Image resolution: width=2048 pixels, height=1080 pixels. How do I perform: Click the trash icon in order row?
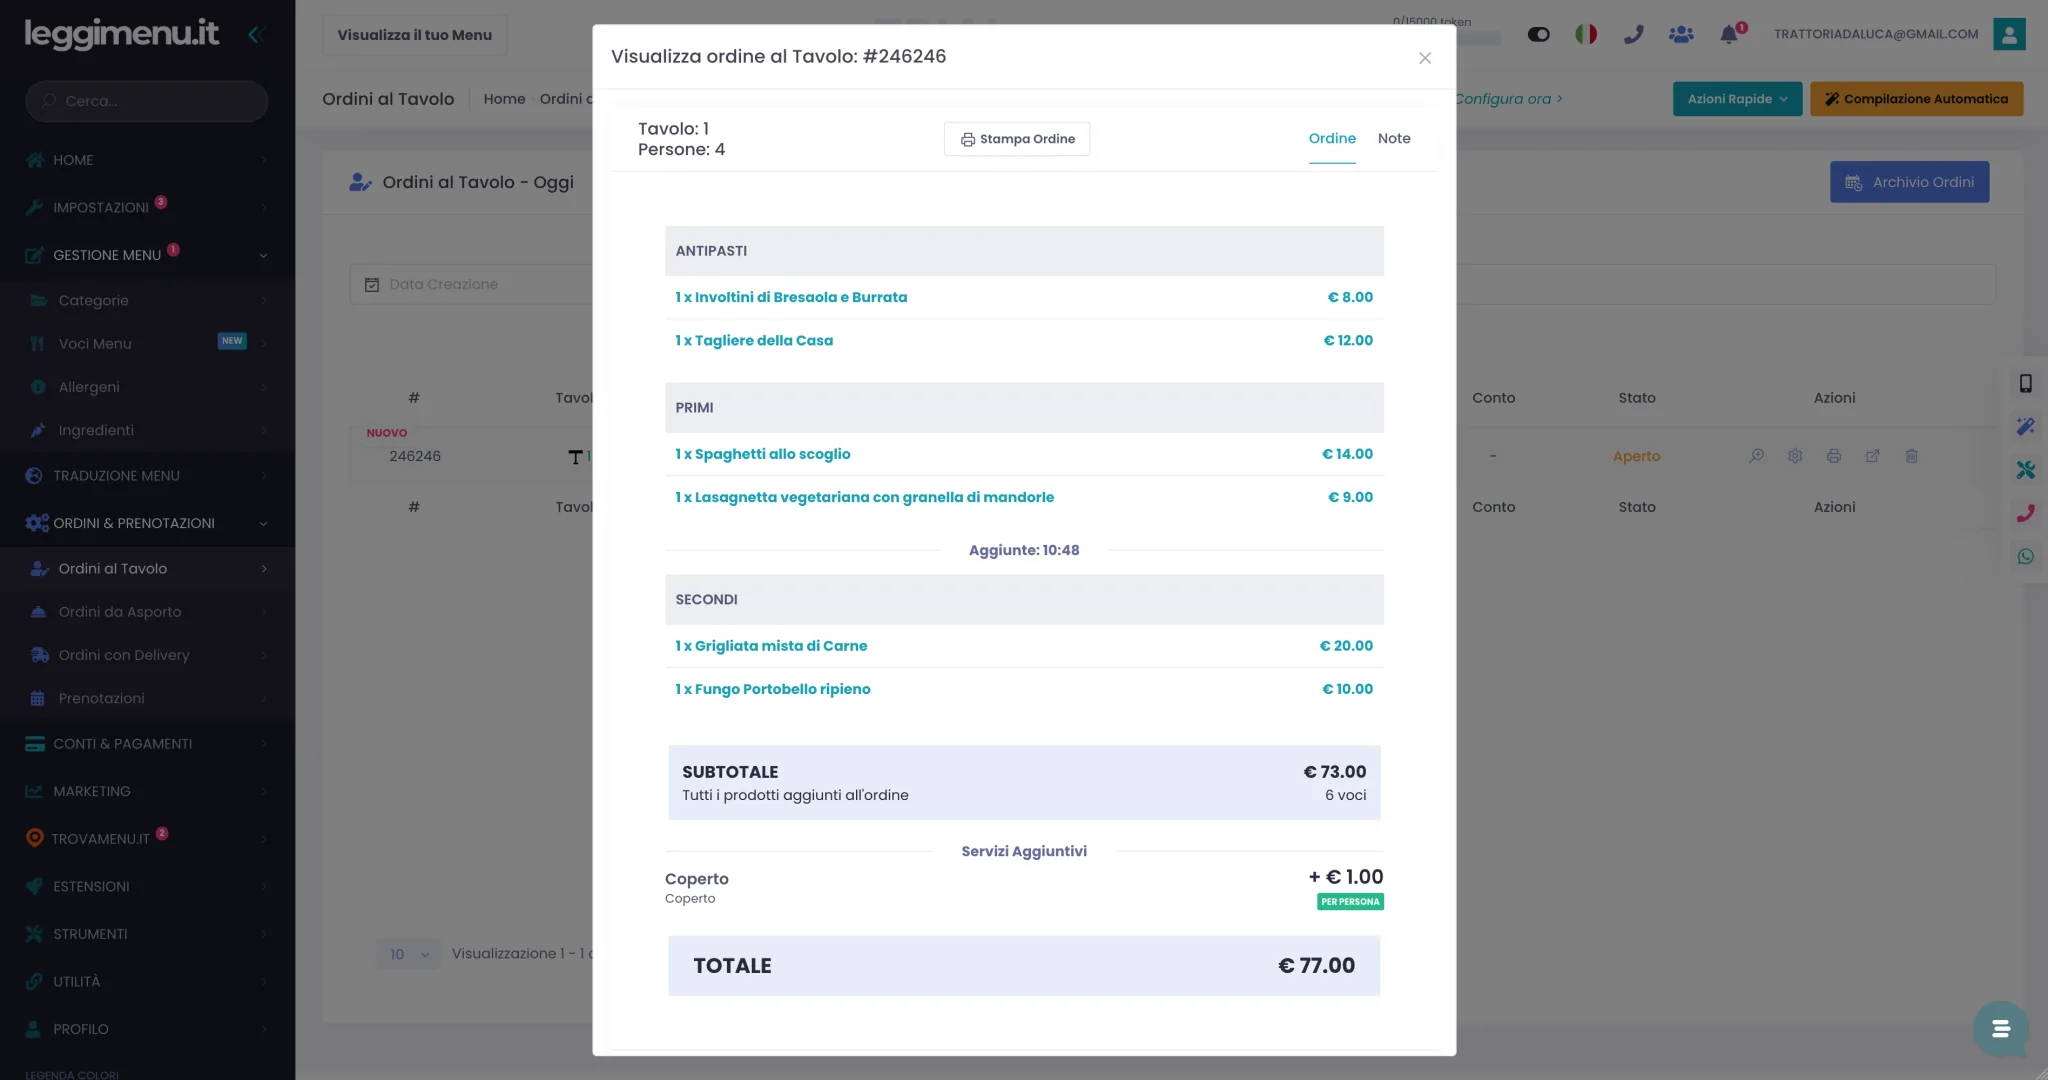click(1912, 456)
